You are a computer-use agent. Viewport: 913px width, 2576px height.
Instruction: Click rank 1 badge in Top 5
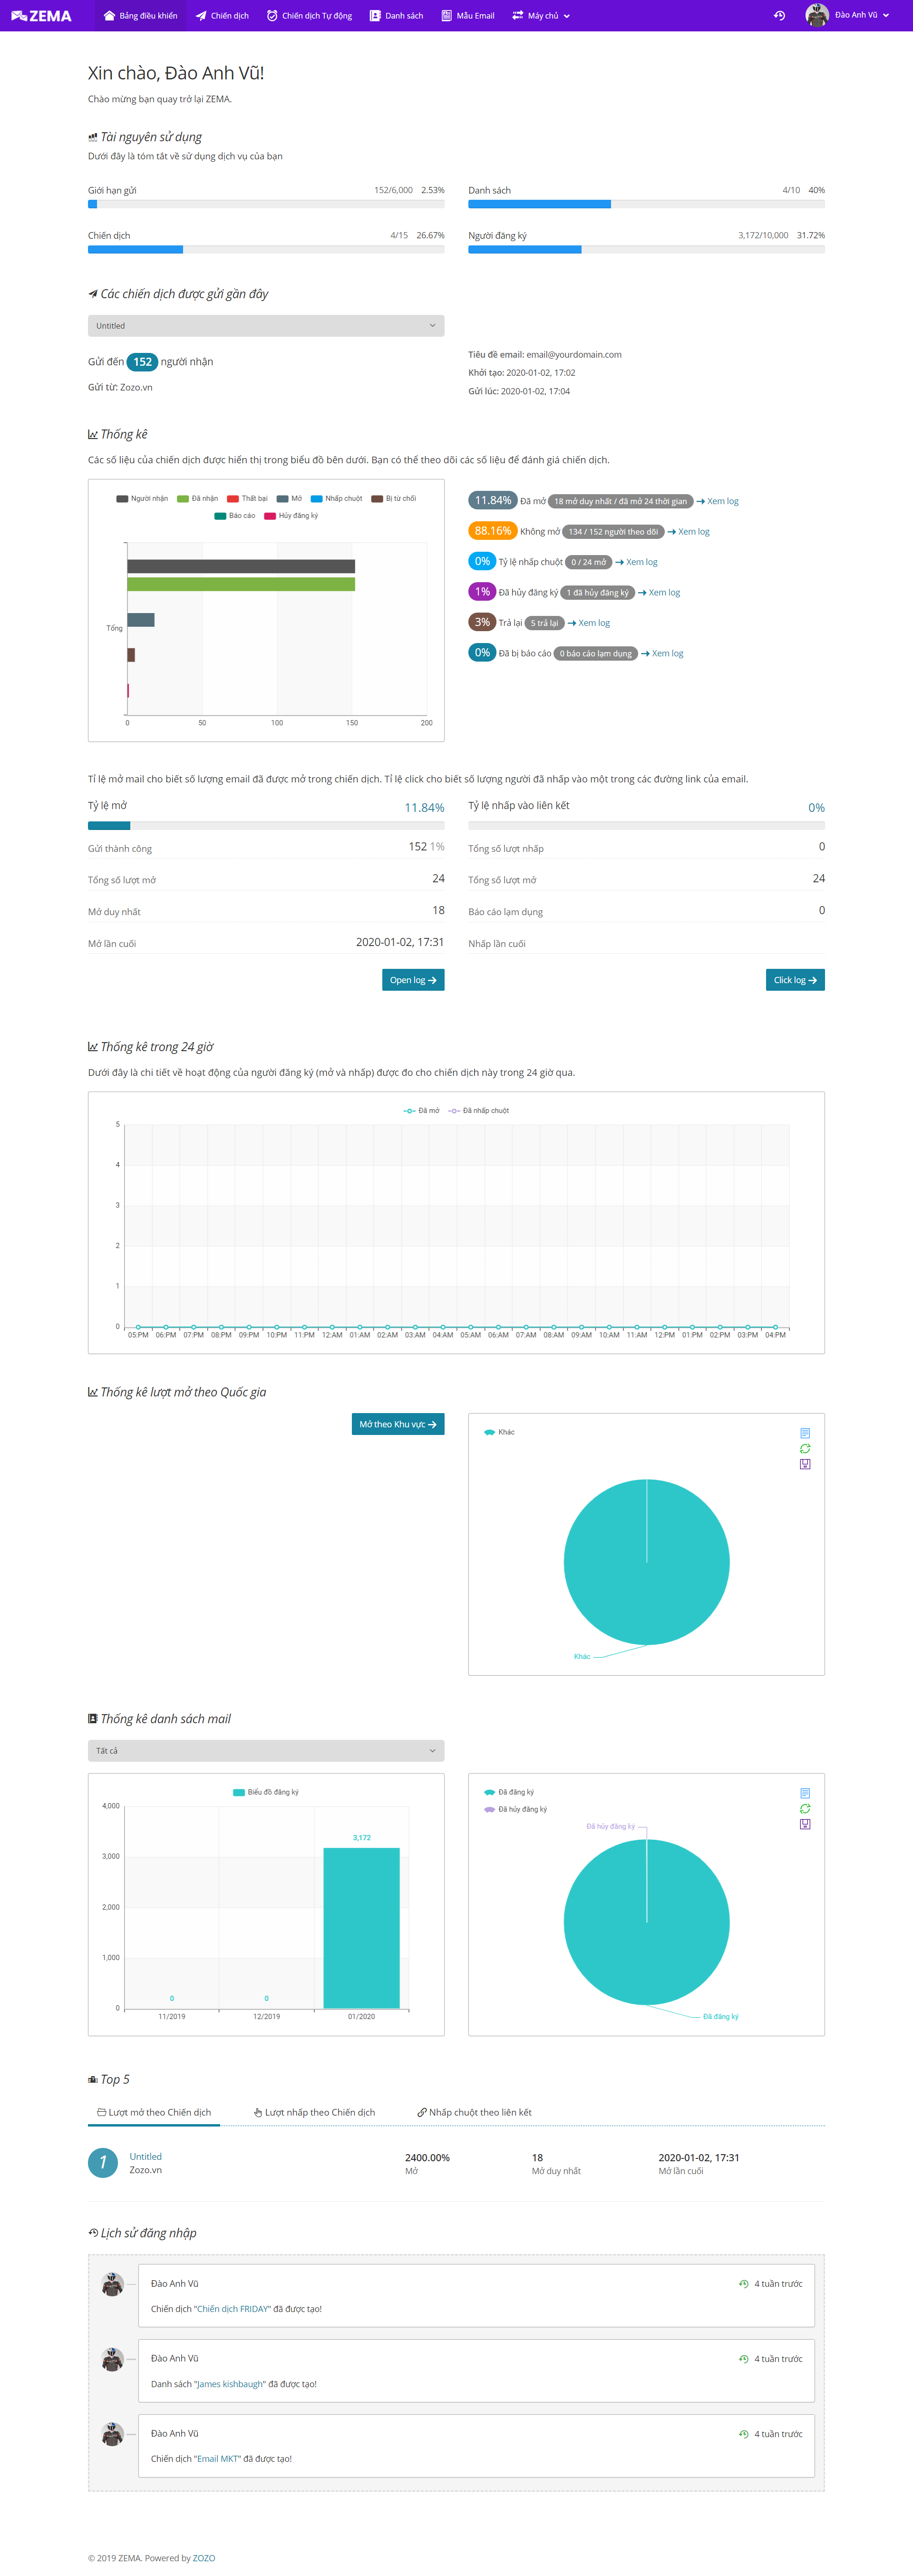103,2162
